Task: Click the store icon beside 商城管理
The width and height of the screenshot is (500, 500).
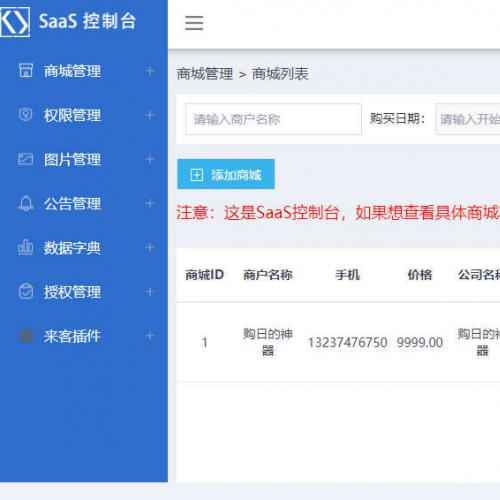Action: pyautogui.click(x=26, y=70)
